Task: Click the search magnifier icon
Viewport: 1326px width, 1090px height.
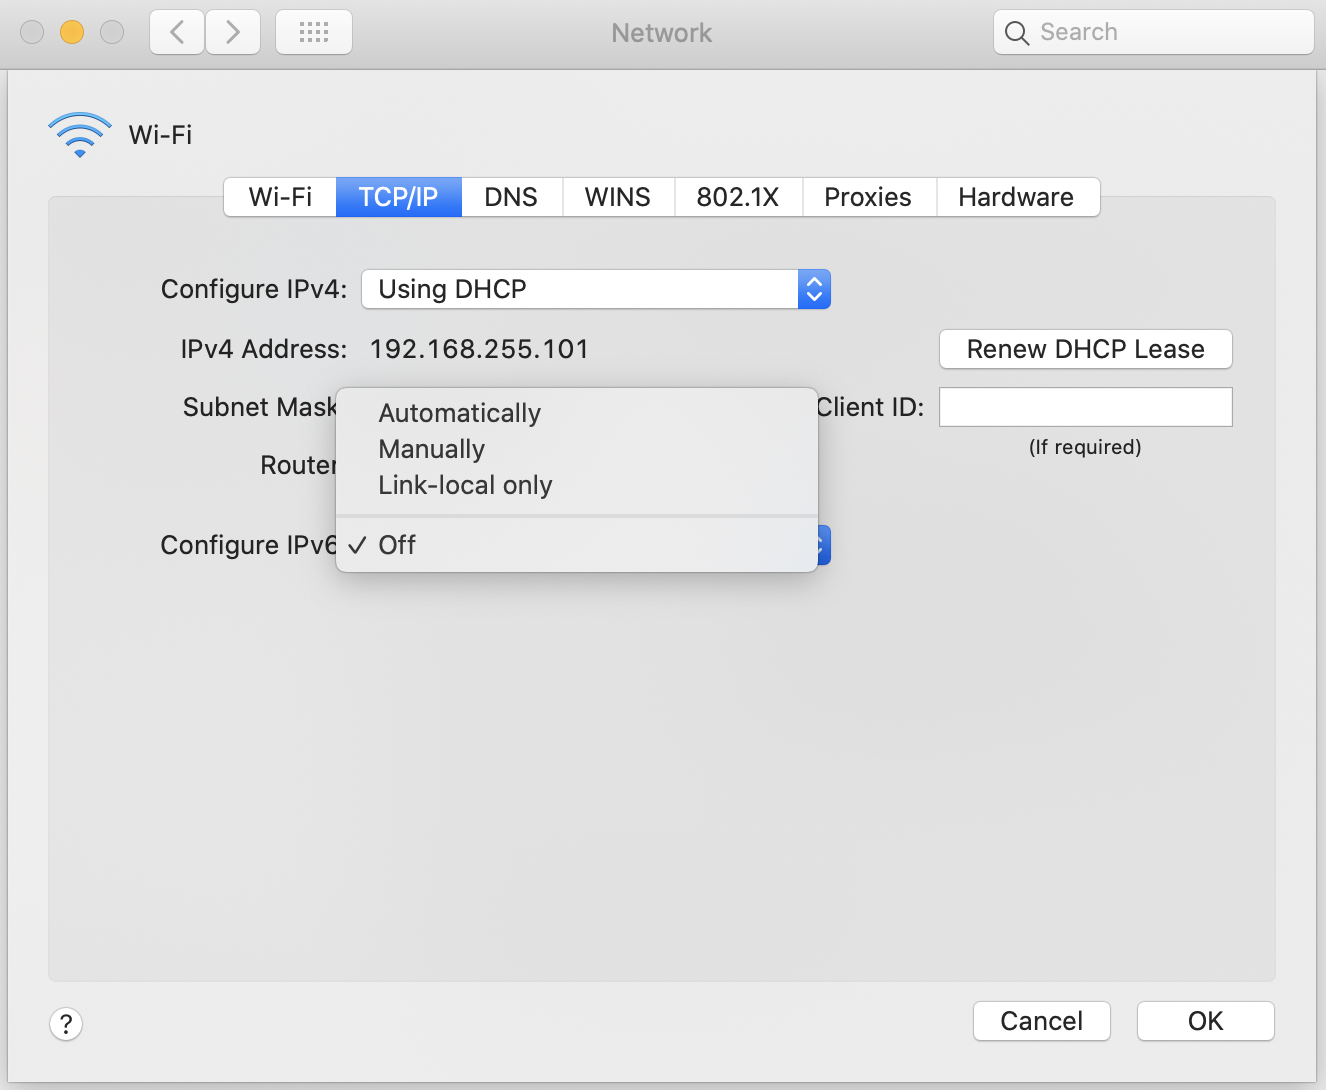Action: click(x=1017, y=32)
